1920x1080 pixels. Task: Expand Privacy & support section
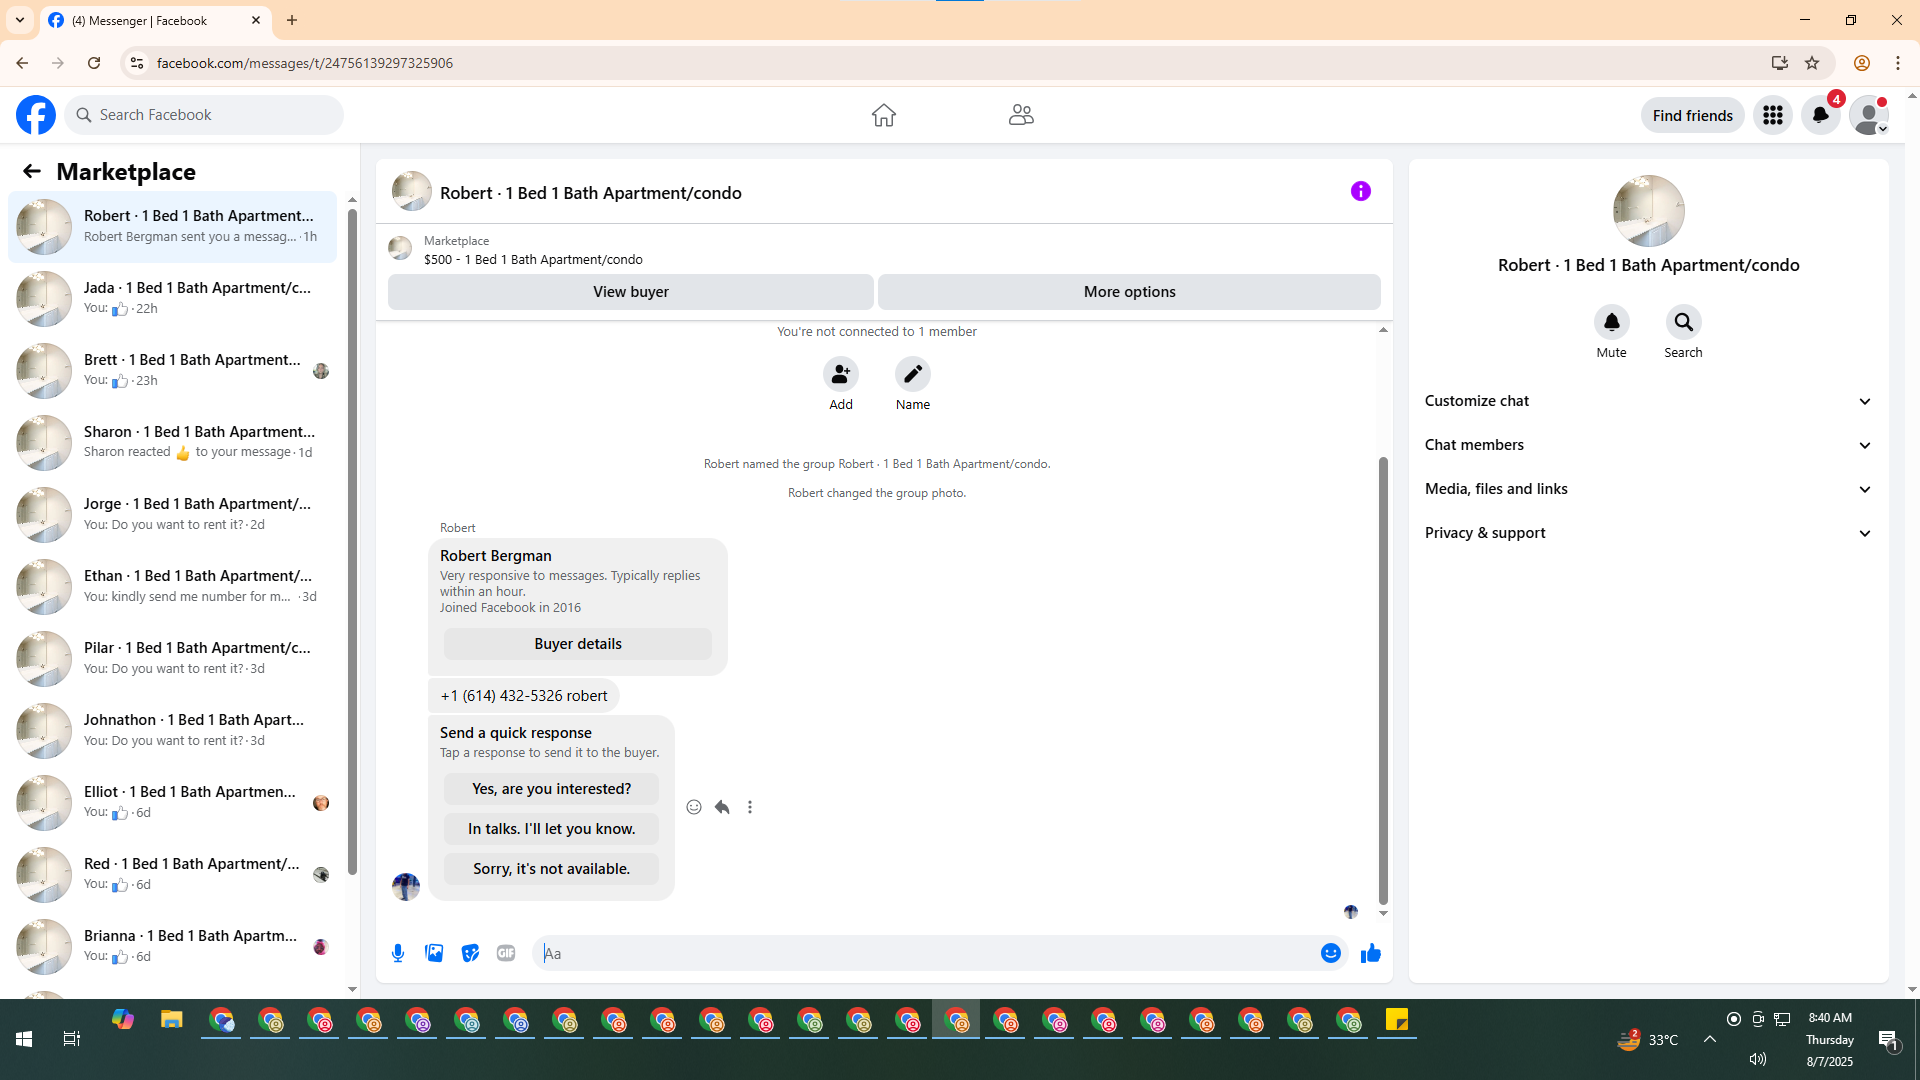coord(1649,533)
